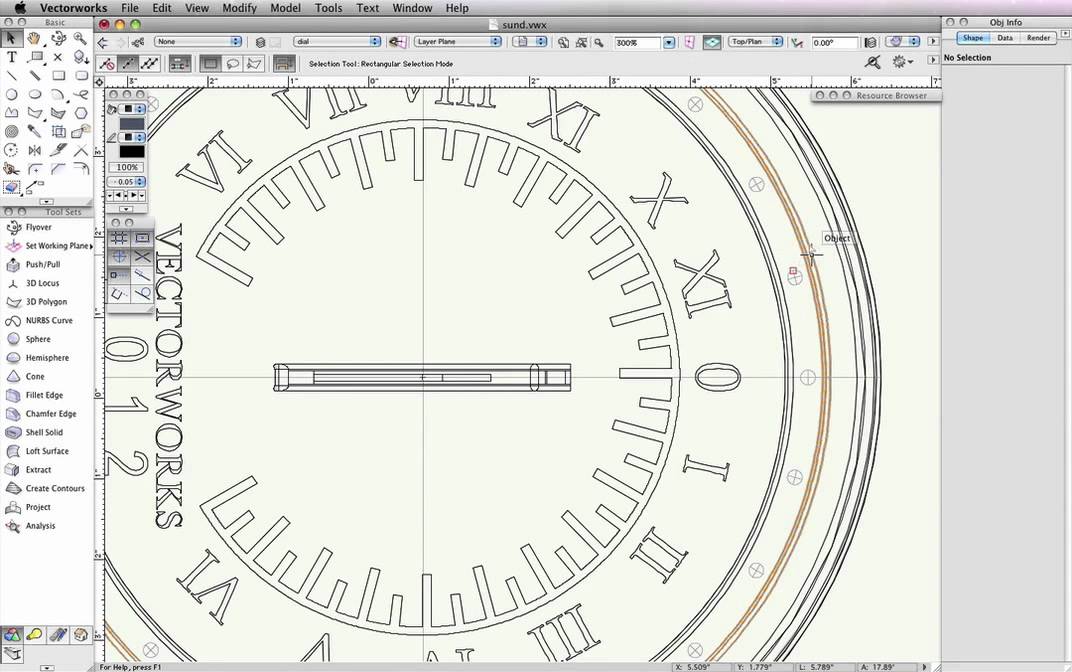
Task: Click the Push/Pull tool
Action: point(42,265)
